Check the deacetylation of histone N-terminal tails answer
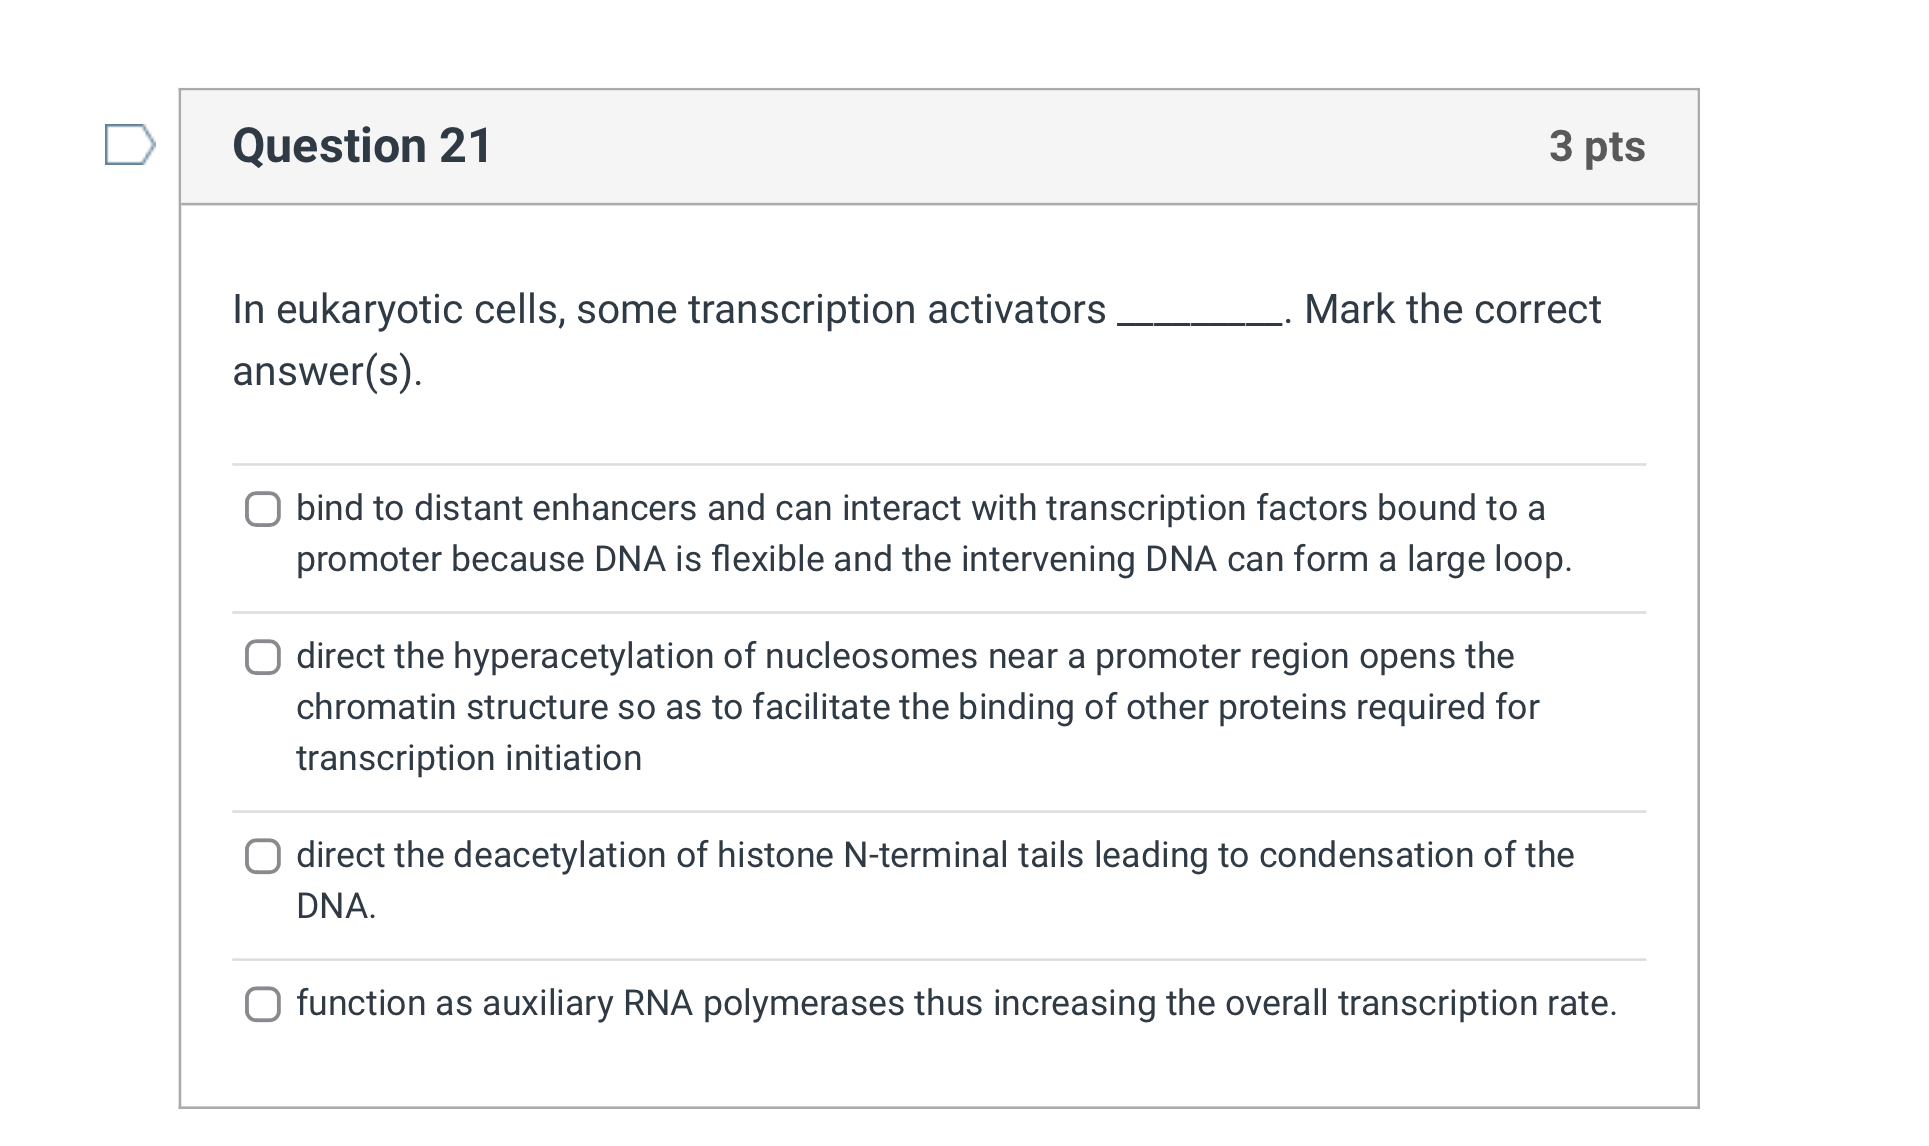The image size is (1929, 1146). click(x=262, y=857)
